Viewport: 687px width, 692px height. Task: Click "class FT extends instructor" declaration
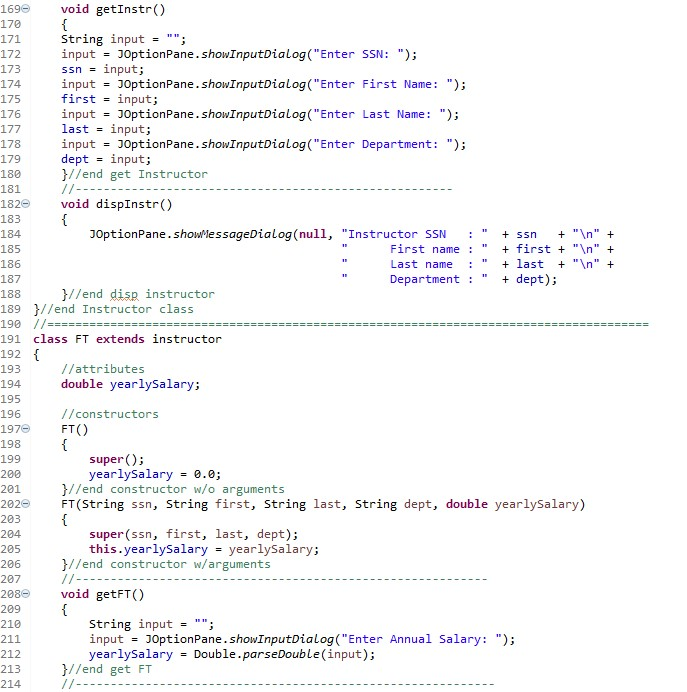[128, 339]
